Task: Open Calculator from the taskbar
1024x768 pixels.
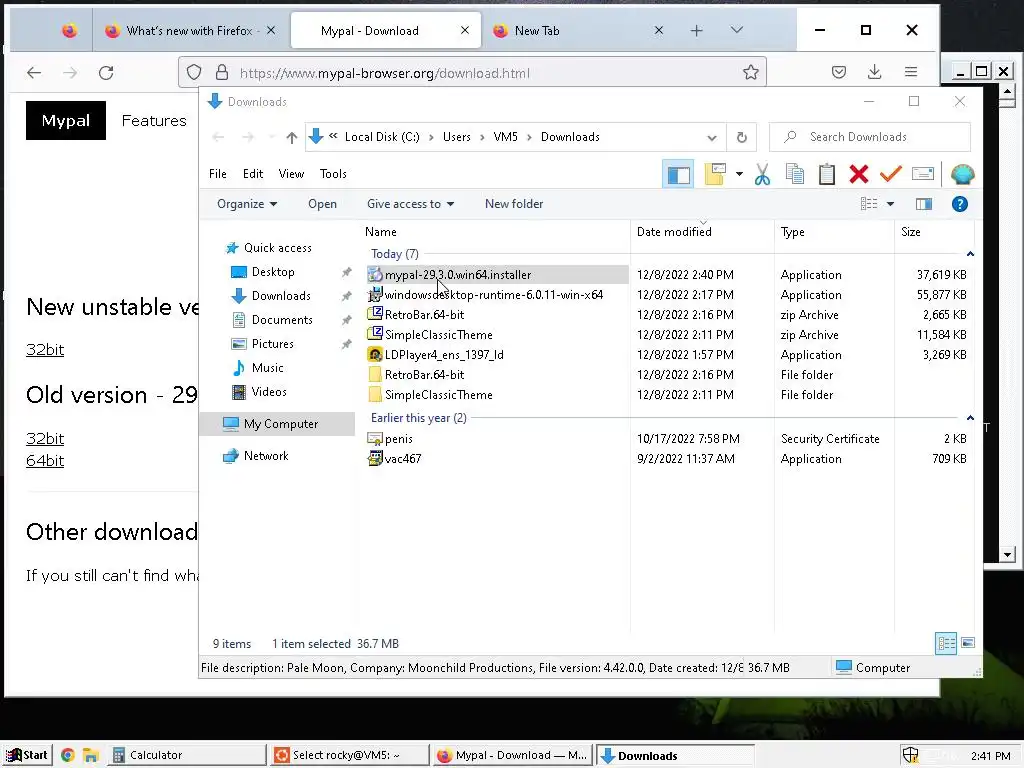Action: coord(187,755)
